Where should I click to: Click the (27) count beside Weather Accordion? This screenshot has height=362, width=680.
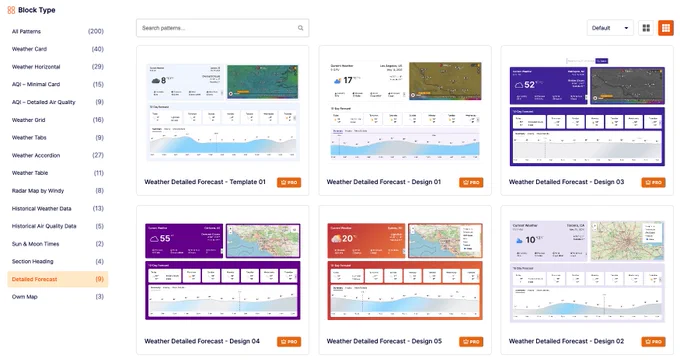pos(98,155)
